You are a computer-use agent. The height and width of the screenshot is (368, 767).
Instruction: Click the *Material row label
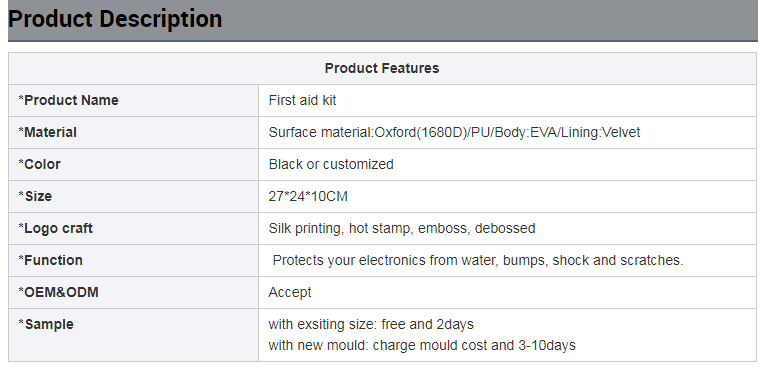pos(47,132)
